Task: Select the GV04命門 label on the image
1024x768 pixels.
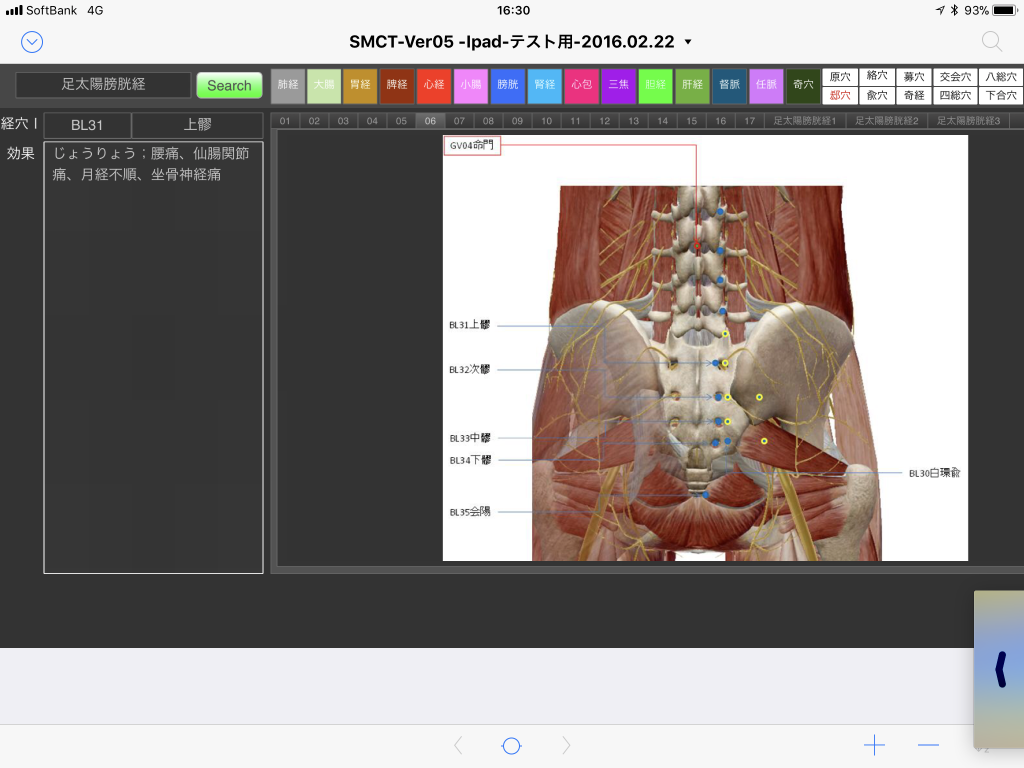Action: [x=471, y=146]
